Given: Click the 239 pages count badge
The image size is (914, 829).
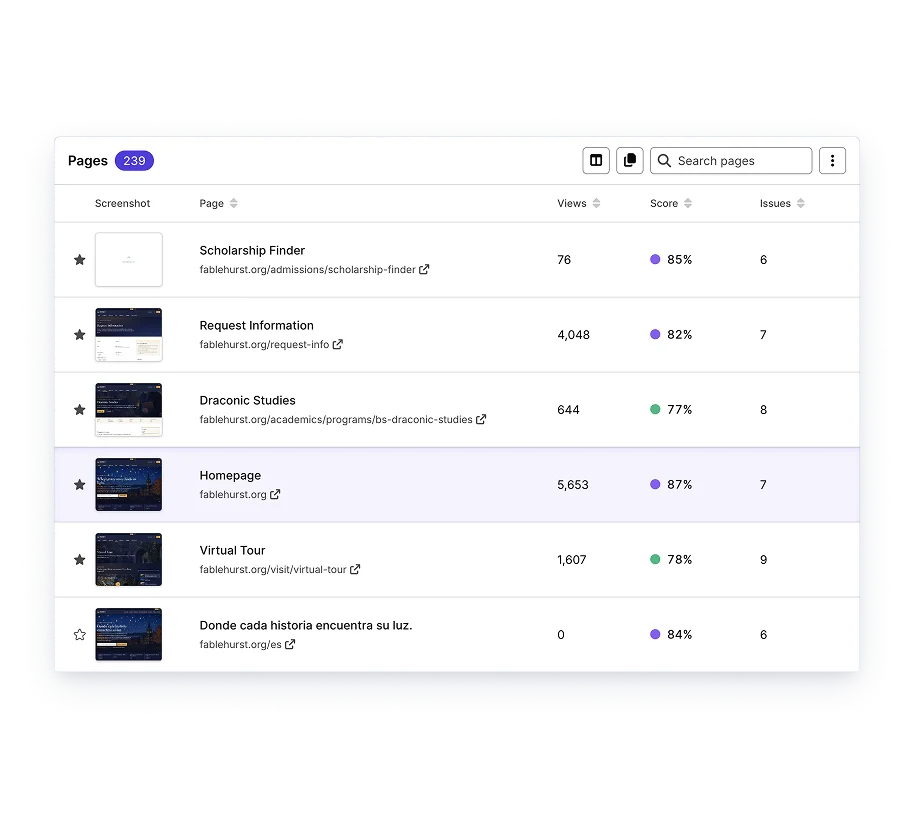Looking at the screenshot, I should coord(134,161).
